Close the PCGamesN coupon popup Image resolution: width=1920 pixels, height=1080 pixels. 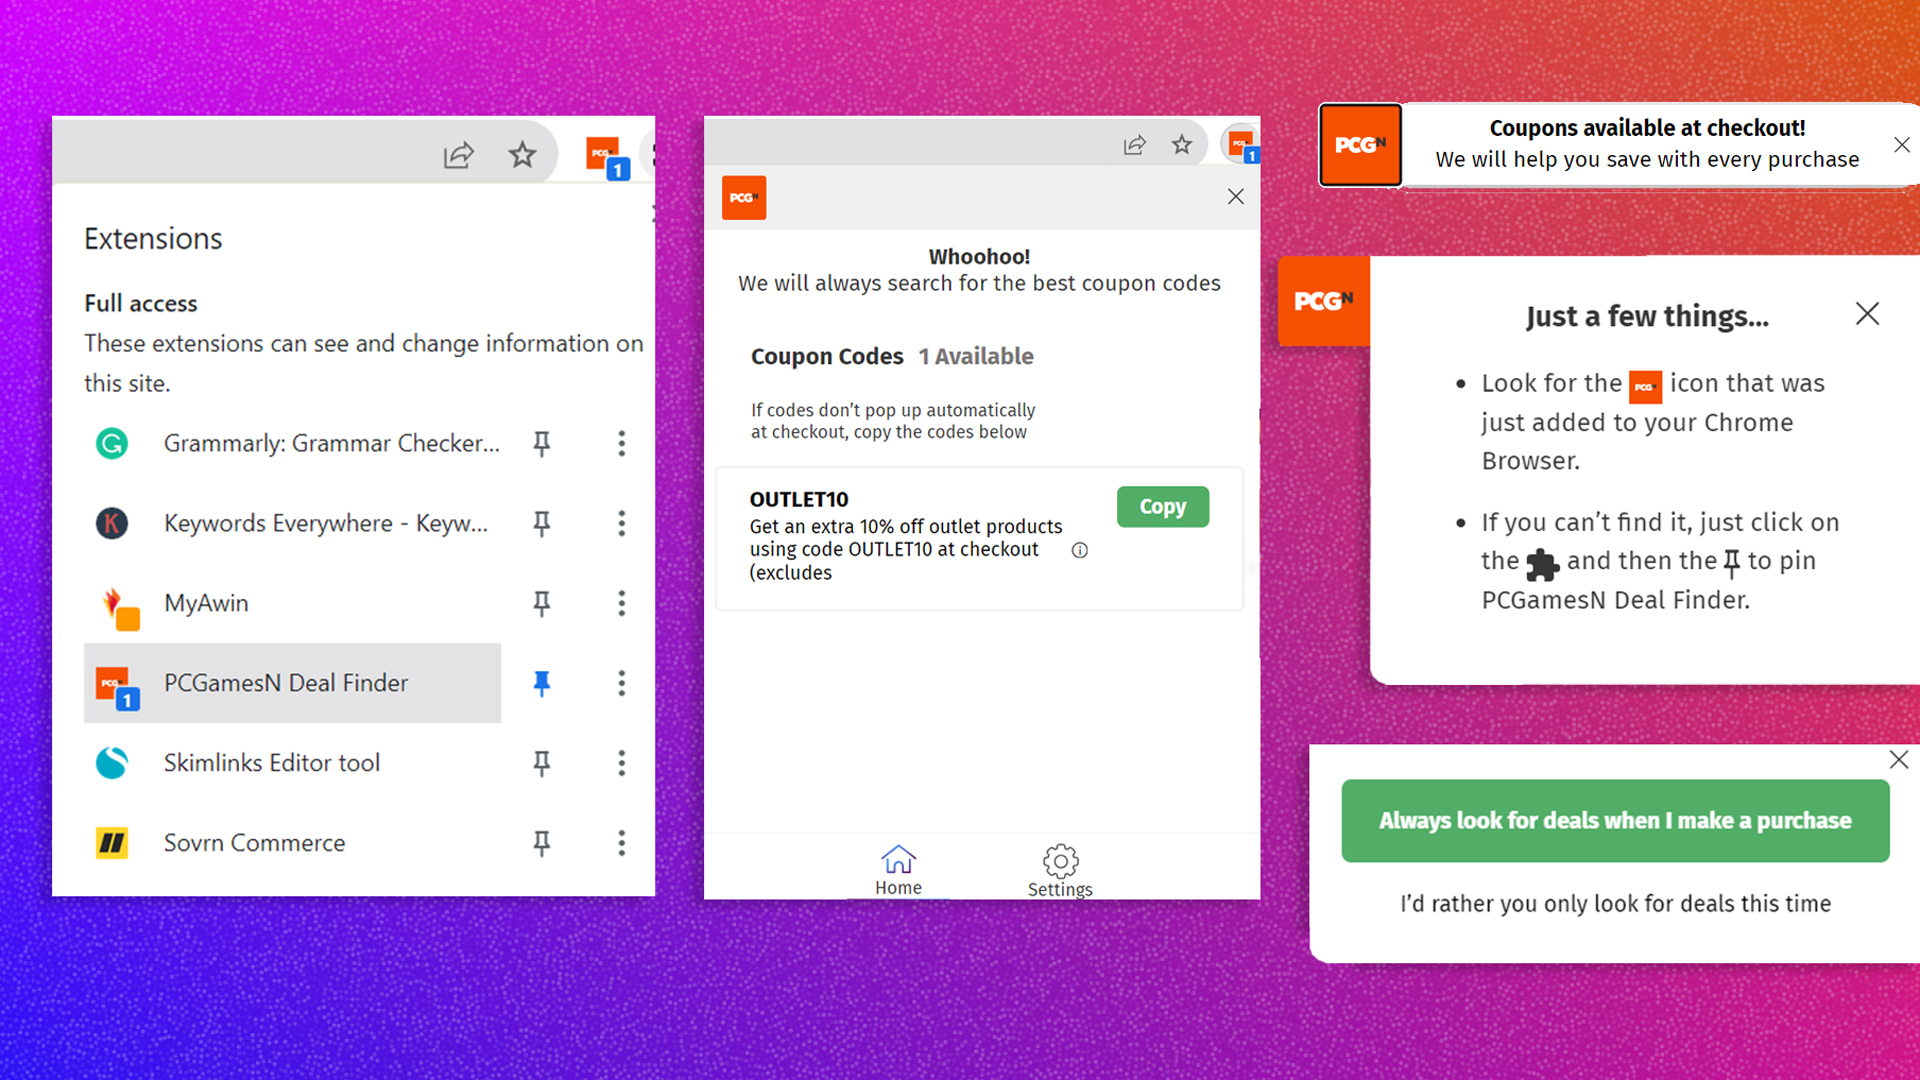[1236, 195]
